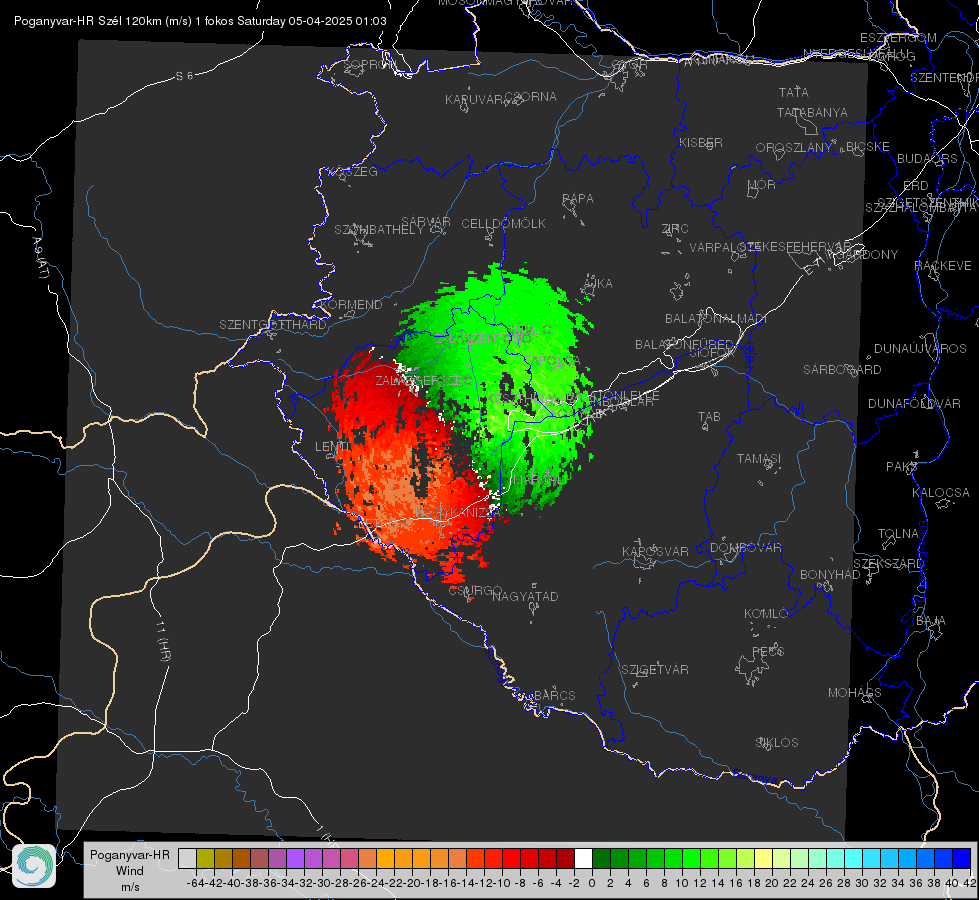The height and width of the screenshot is (900, 979).
Task: Click the CSORNA city label
Action: [531, 96]
